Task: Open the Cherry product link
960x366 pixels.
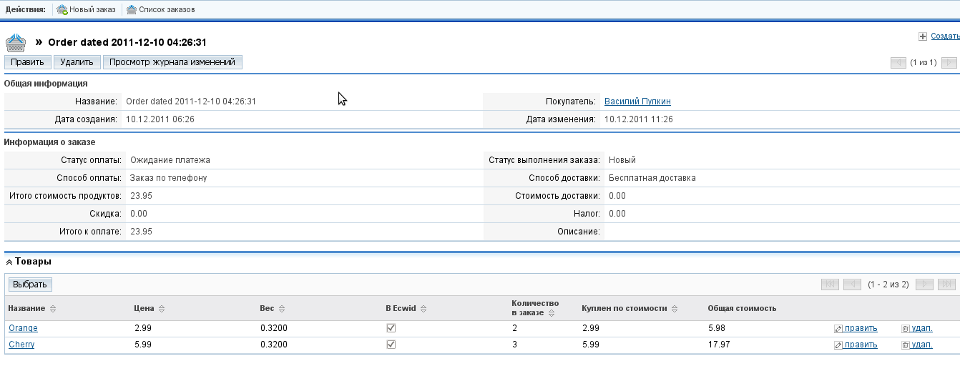Action: (21, 345)
